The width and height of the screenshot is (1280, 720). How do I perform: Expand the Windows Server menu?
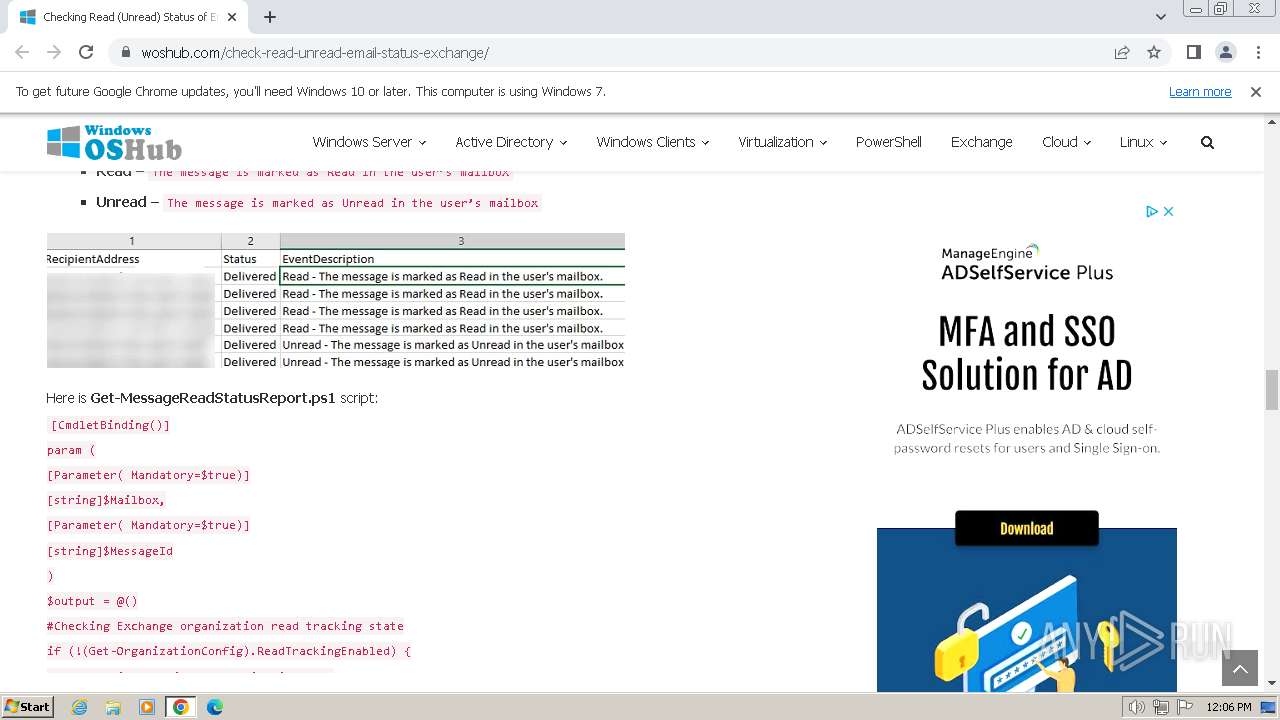[x=369, y=142]
